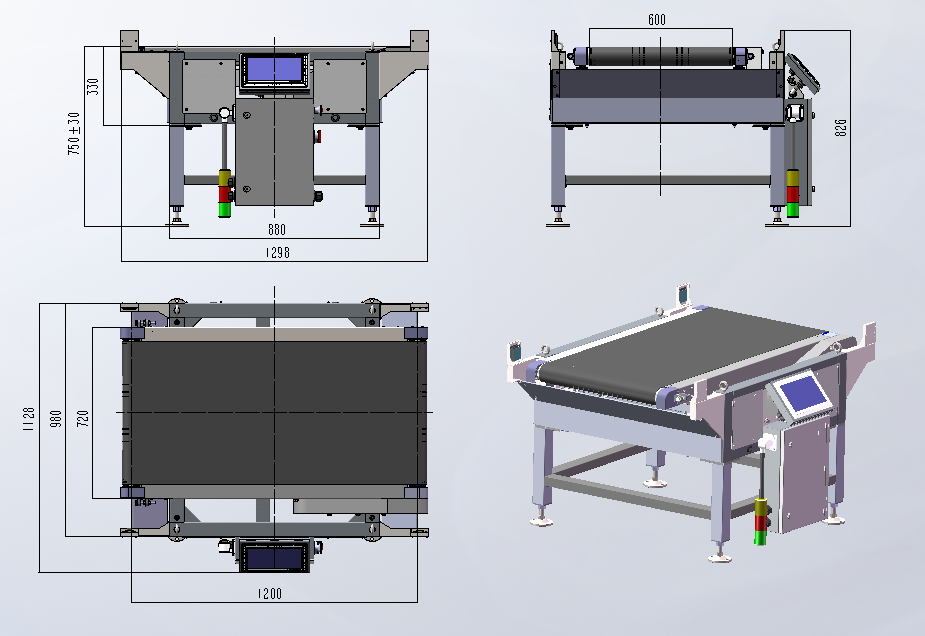Select the signal tower light in front view
Viewport: 925px width, 636px height.
tap(225, 193)
